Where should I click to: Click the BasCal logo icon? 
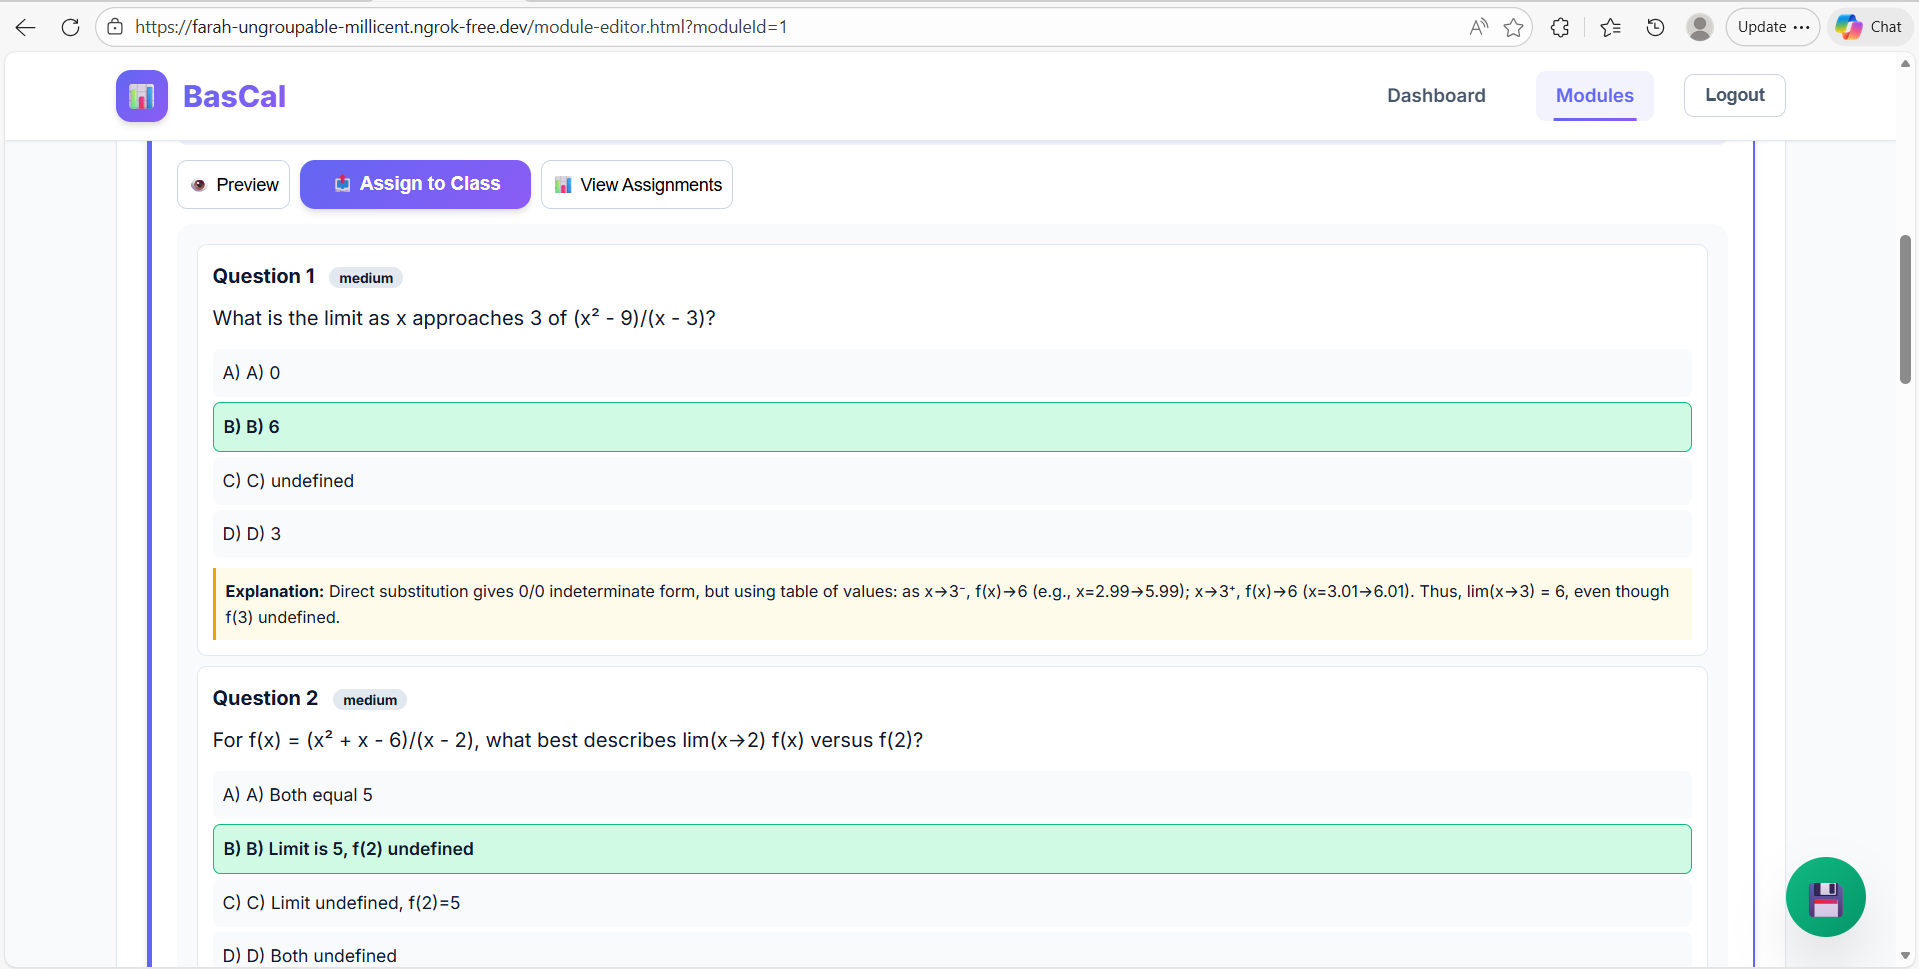pyautogui.click(x=142, y=96)
